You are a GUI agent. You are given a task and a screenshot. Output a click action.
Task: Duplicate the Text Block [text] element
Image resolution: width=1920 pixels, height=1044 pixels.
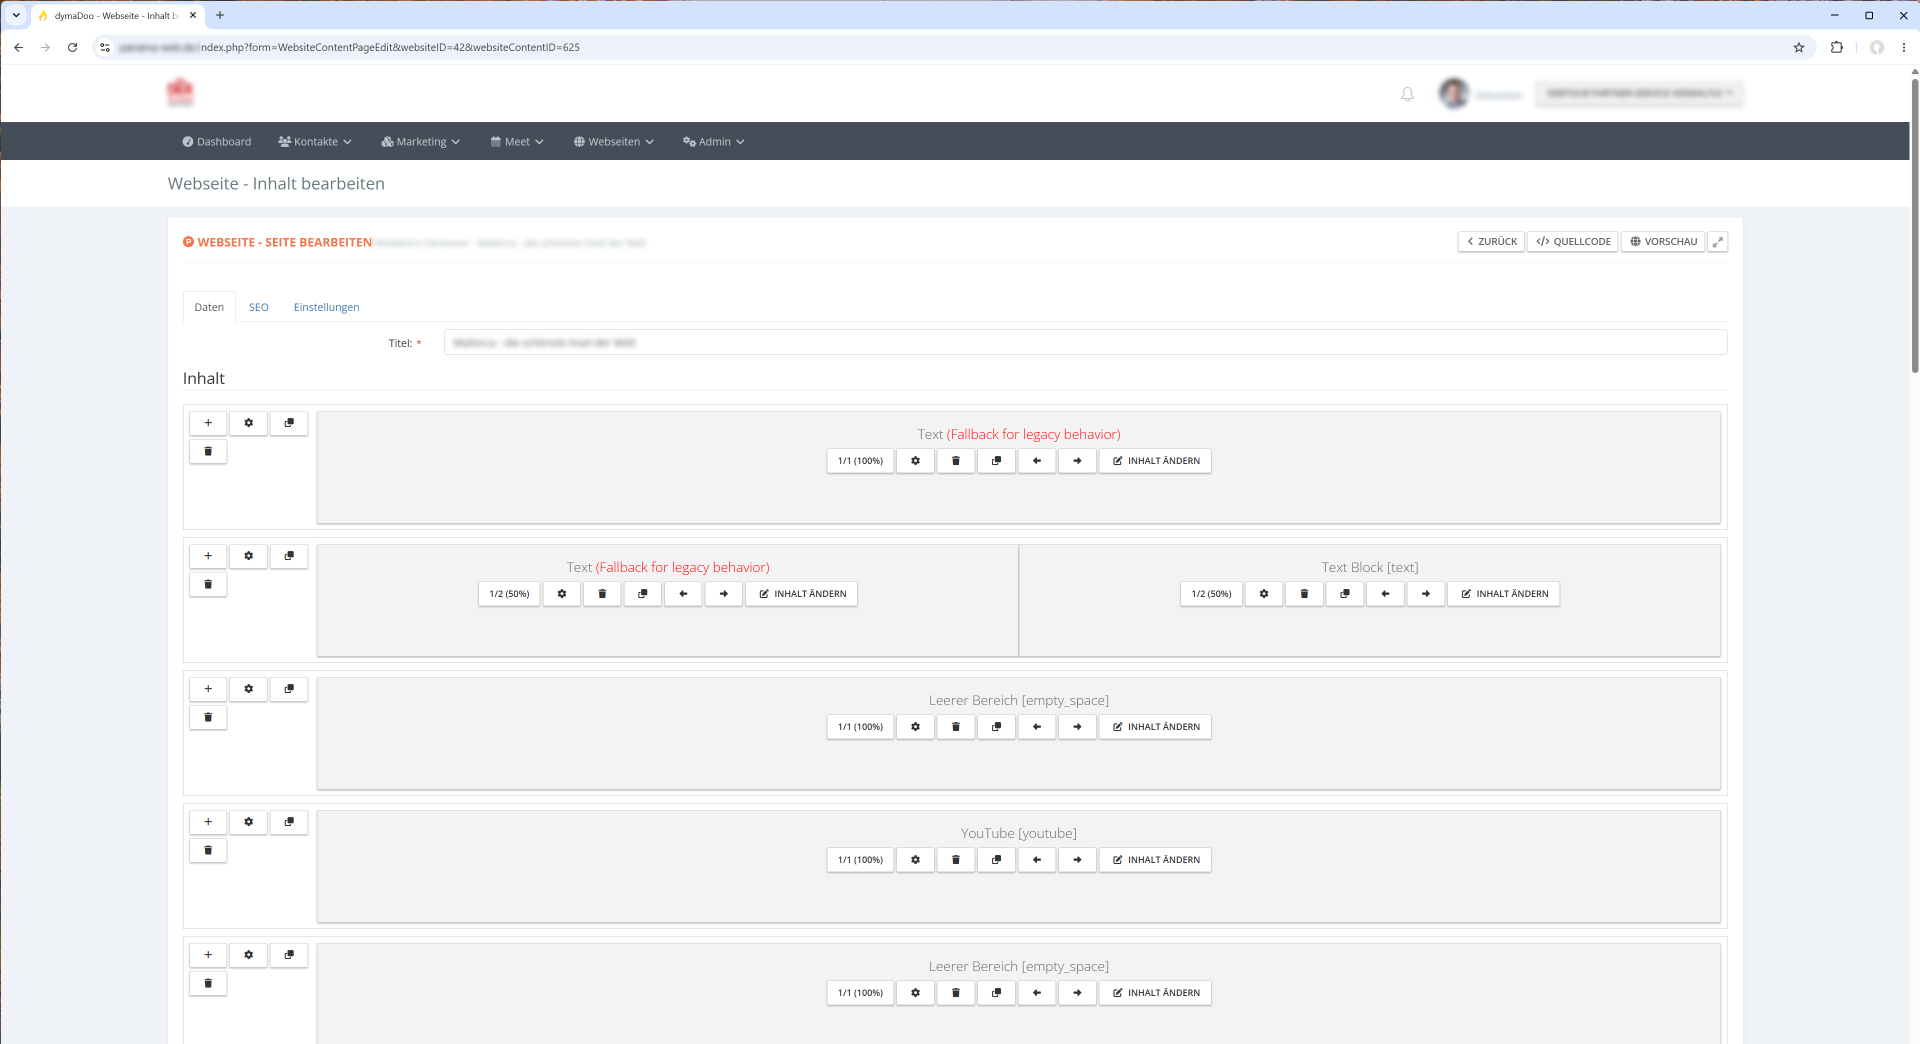1345,594
